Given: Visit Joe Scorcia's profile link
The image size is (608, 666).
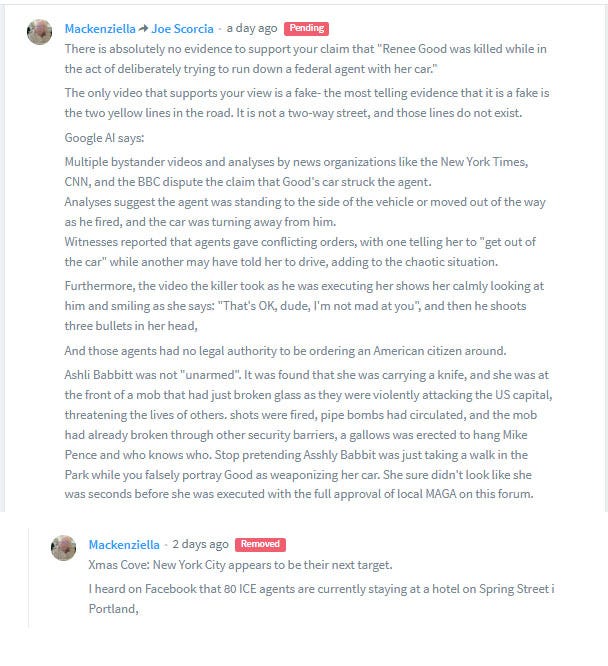Looking at the screenshot, I should pos(183,29).
